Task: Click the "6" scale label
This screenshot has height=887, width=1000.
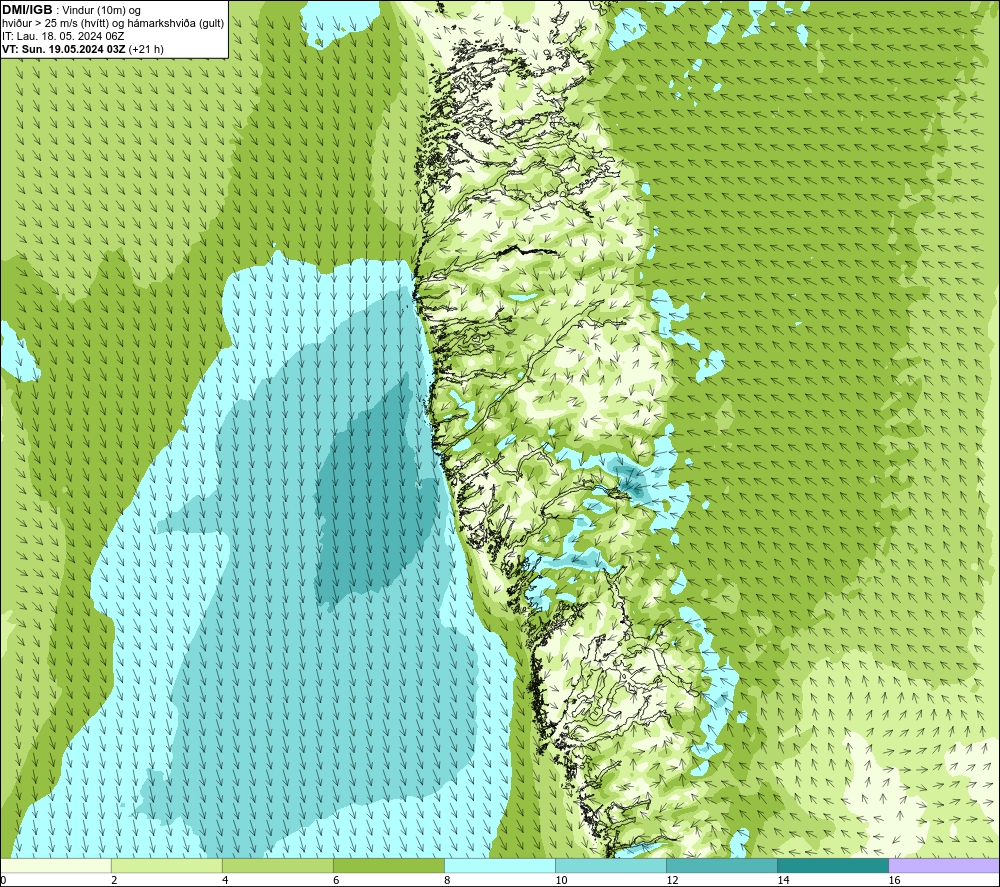Action: click(336, 880)
